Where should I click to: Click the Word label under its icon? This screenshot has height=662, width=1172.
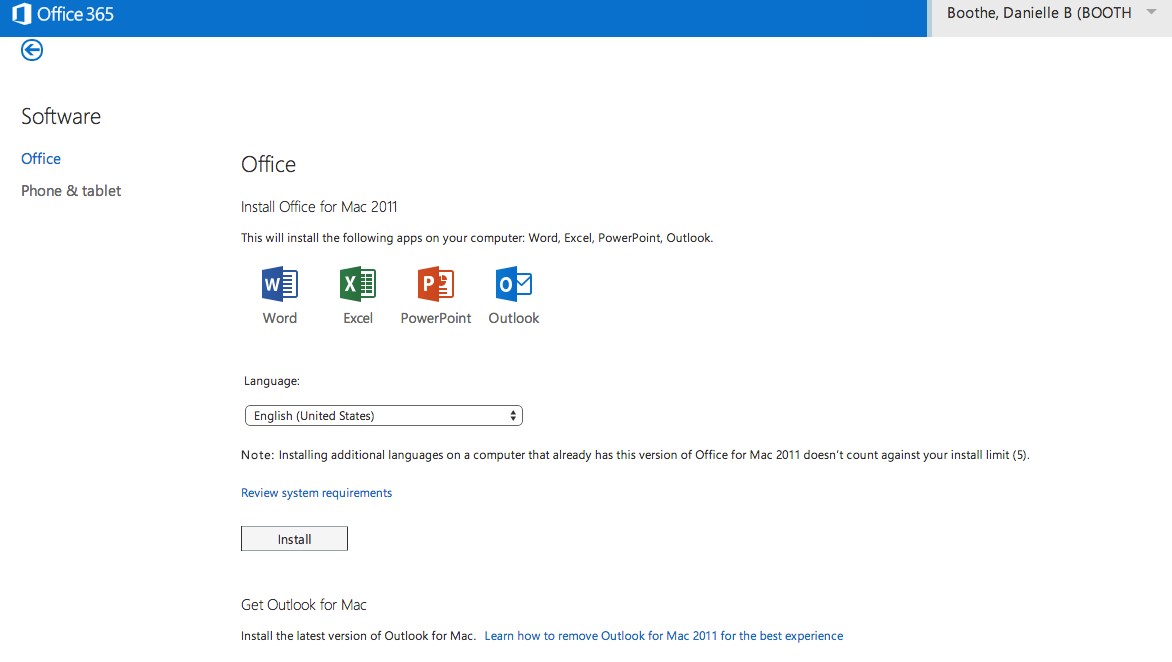point(280,318)
